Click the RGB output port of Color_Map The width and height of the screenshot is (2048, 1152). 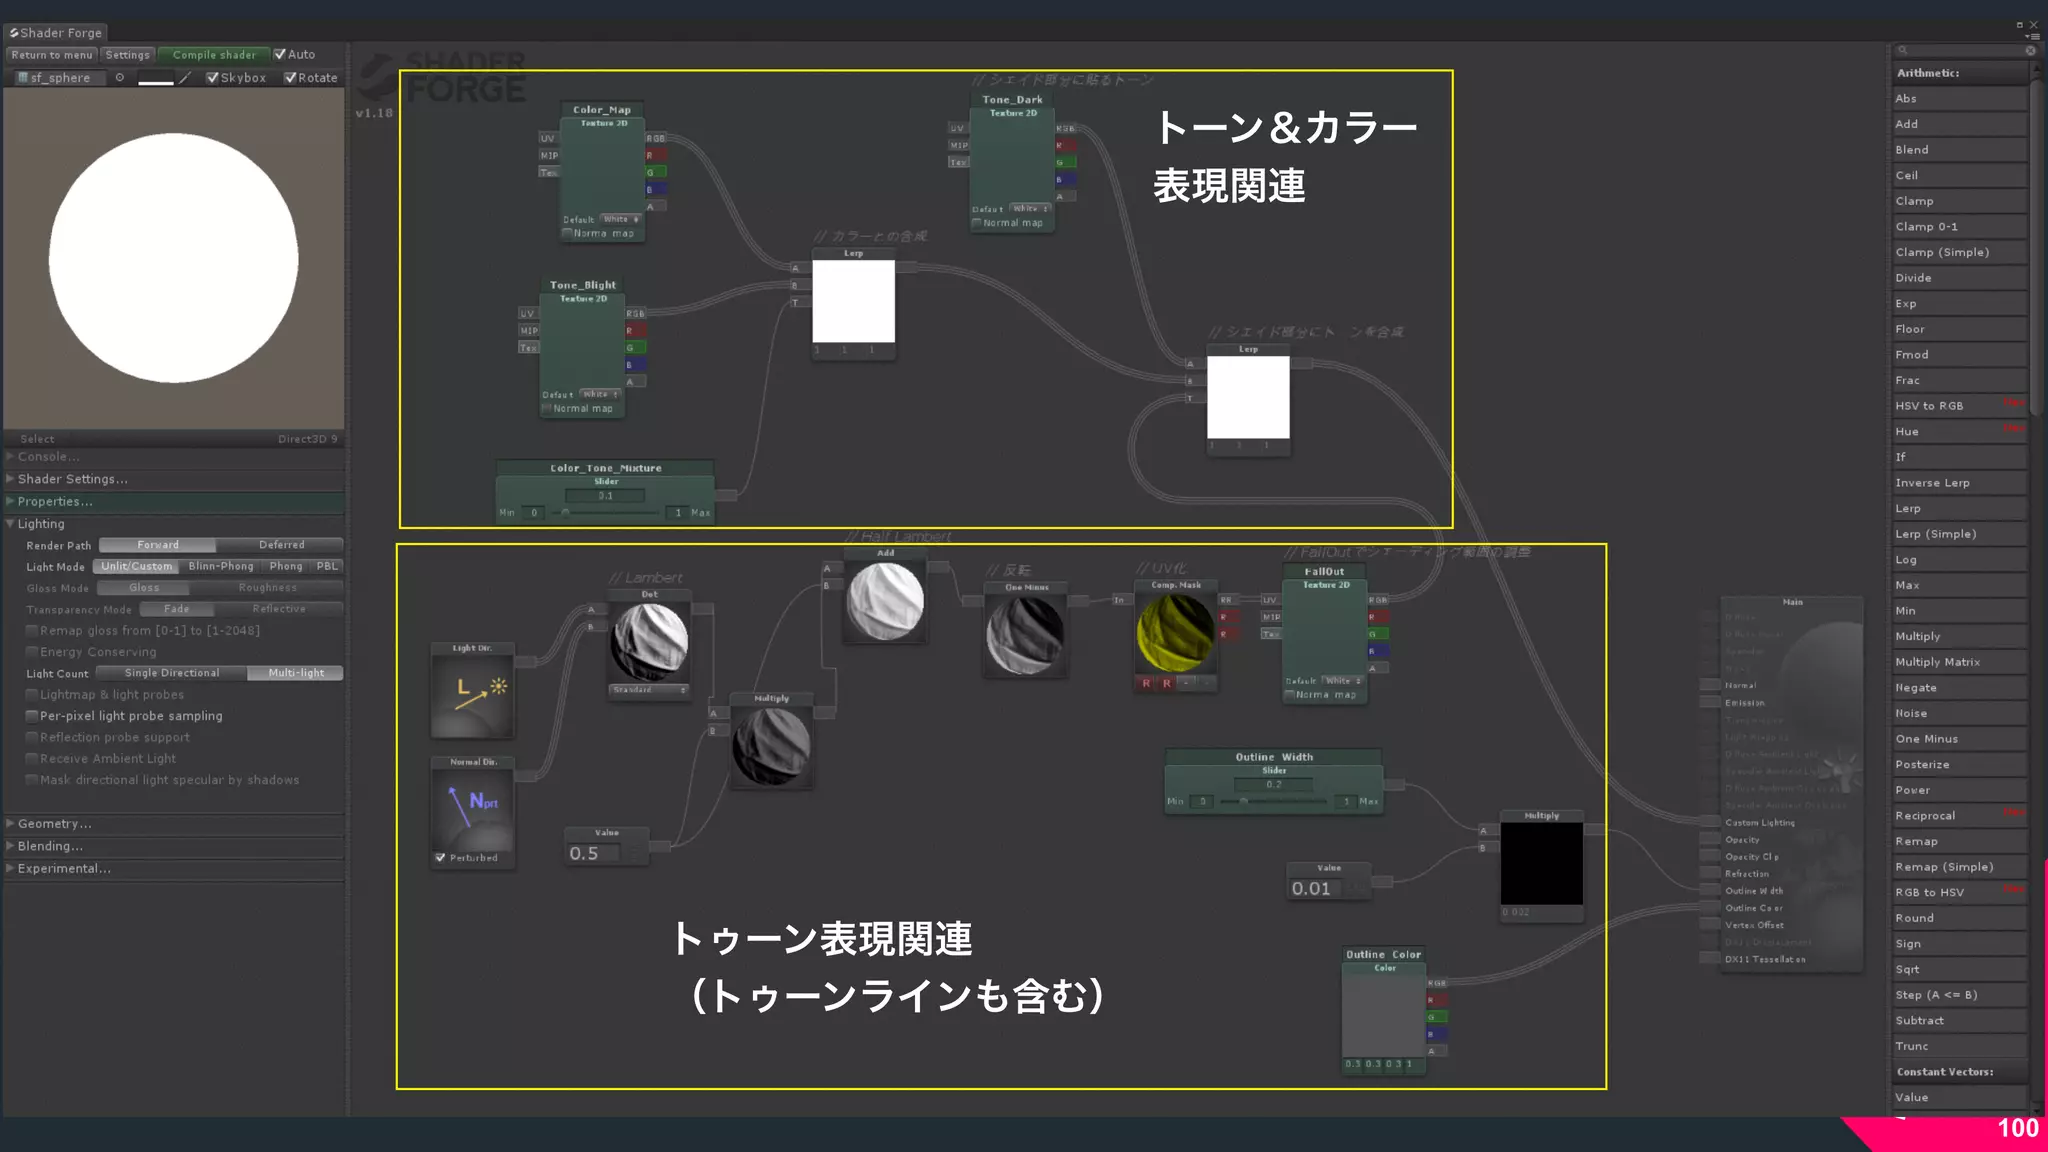pyautogui.click(x=656, y=138)
